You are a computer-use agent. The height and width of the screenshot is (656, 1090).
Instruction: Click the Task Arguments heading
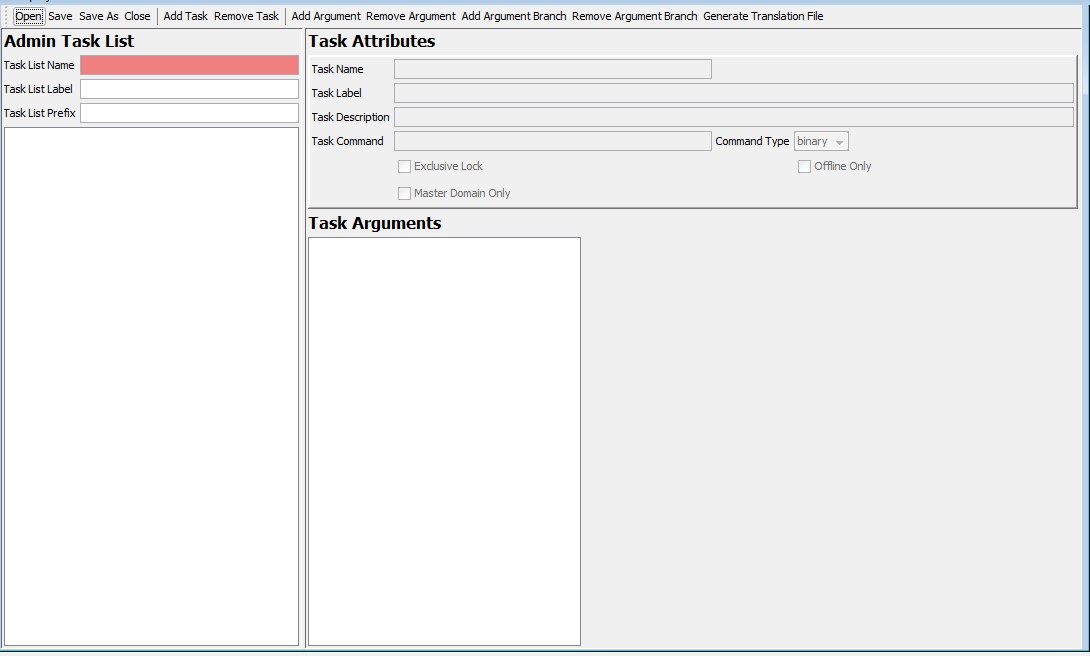tap(375, 223)
